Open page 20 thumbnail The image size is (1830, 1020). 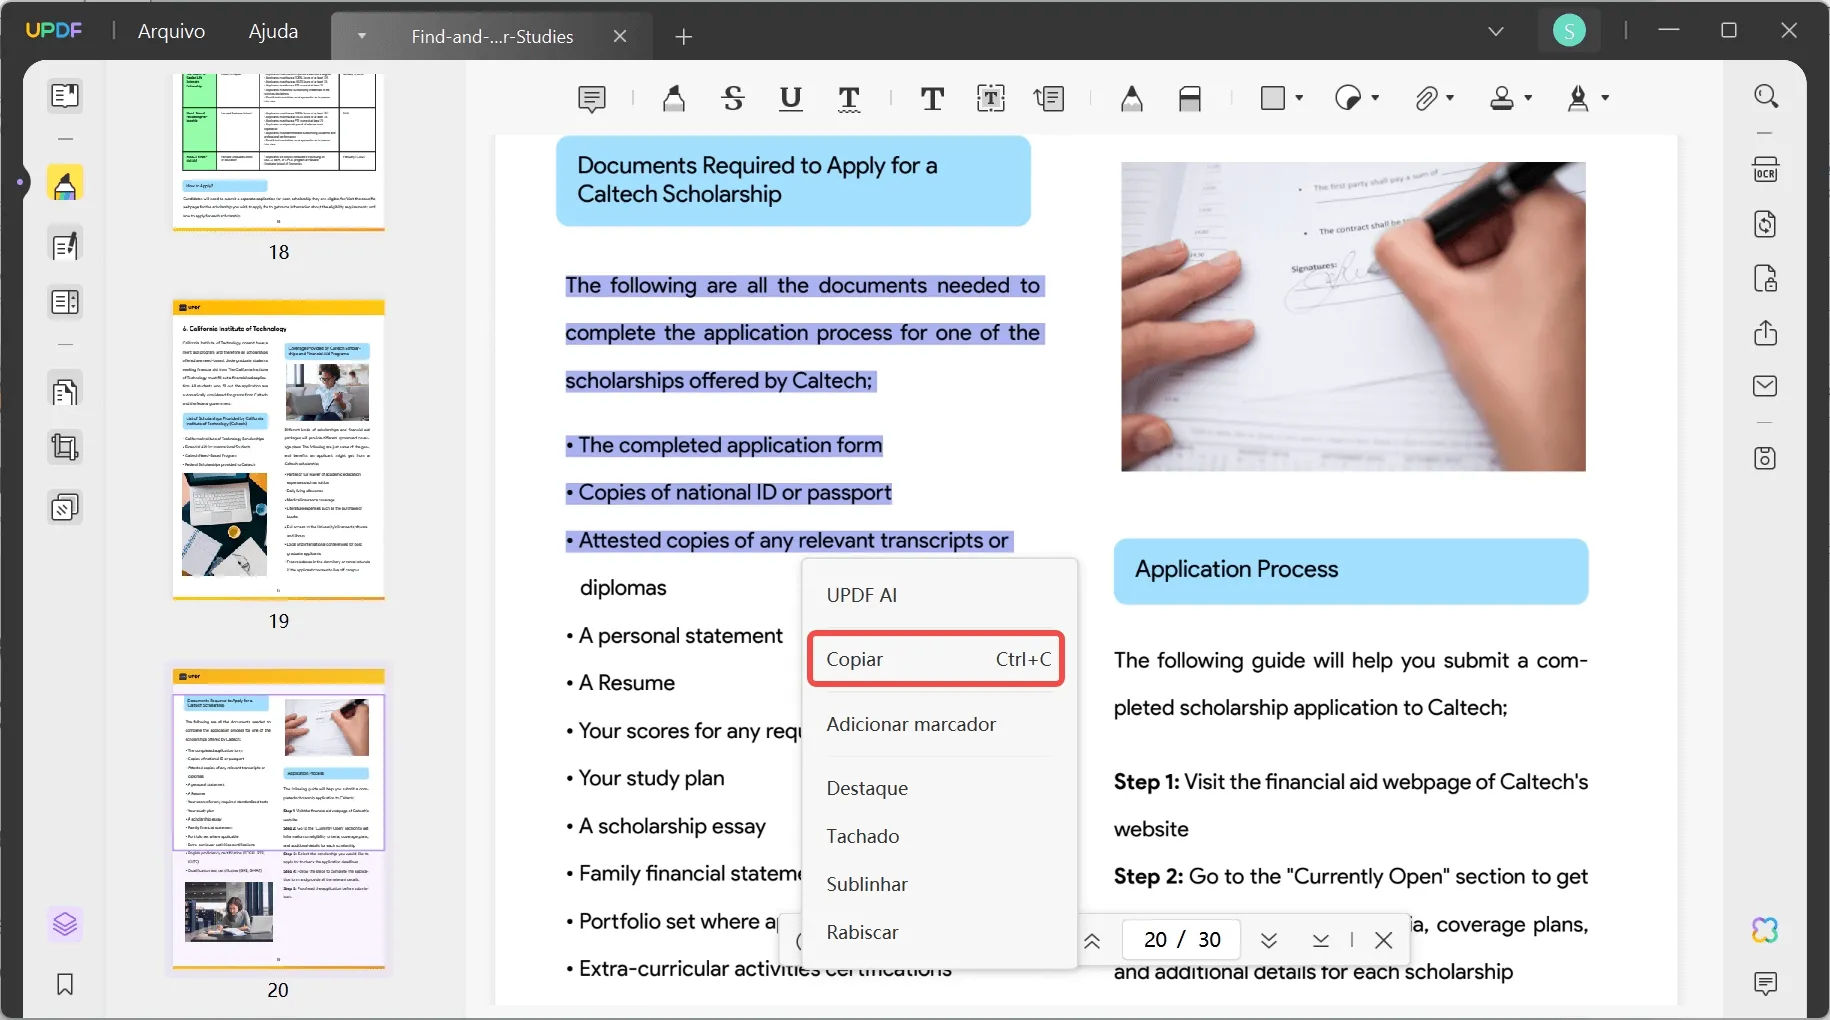click(x=279, y=818)
